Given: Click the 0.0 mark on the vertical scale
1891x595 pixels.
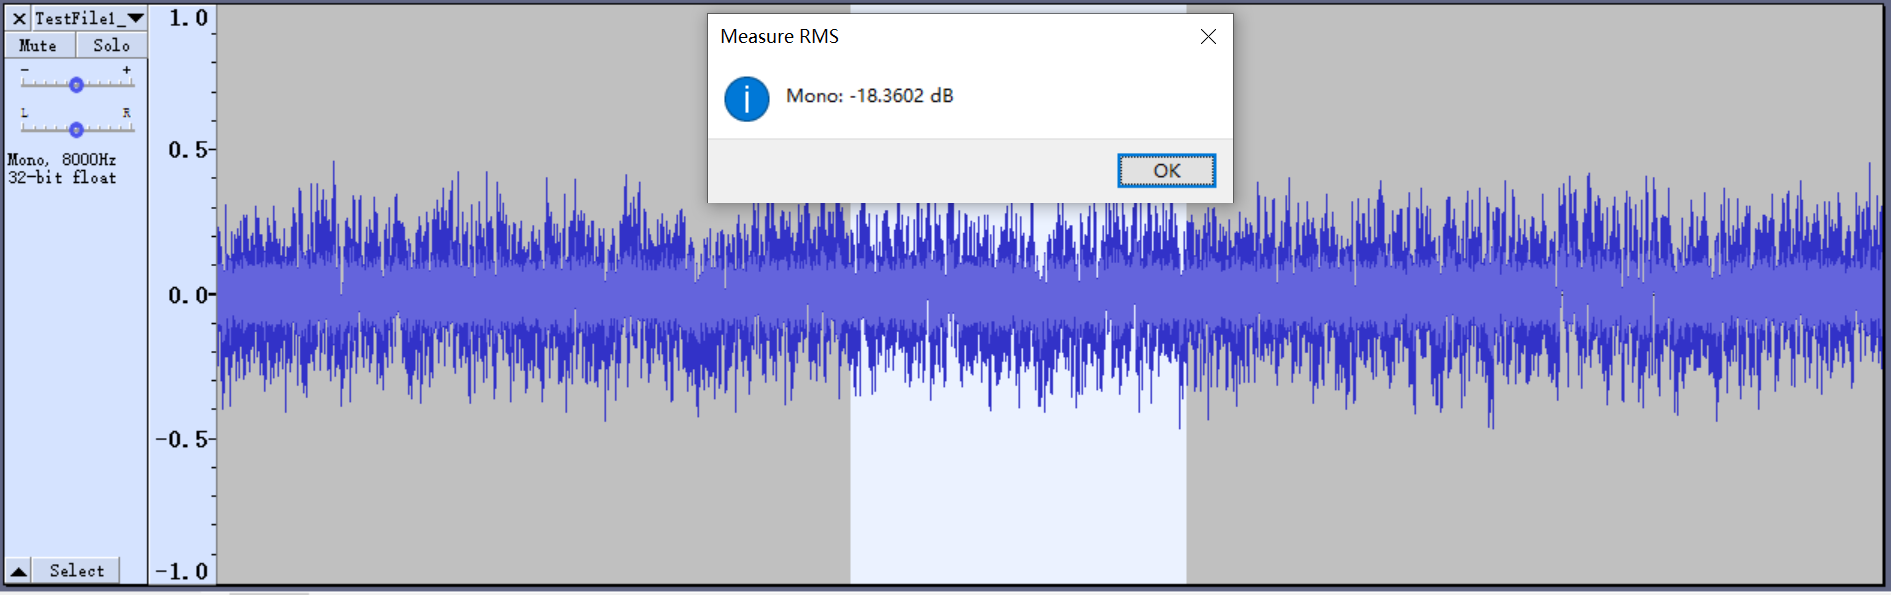Looking at the screenshot, I should (x=187, y=295).
